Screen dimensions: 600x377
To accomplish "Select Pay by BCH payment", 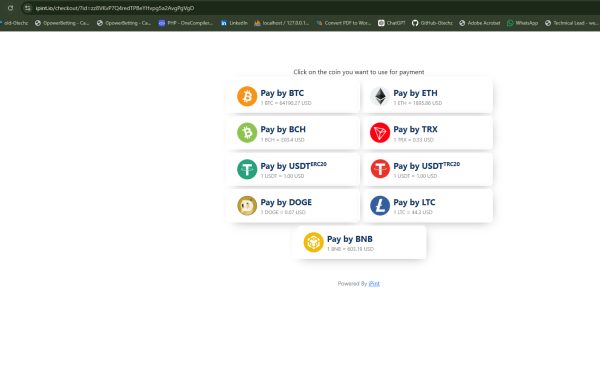I will [293, 132].
